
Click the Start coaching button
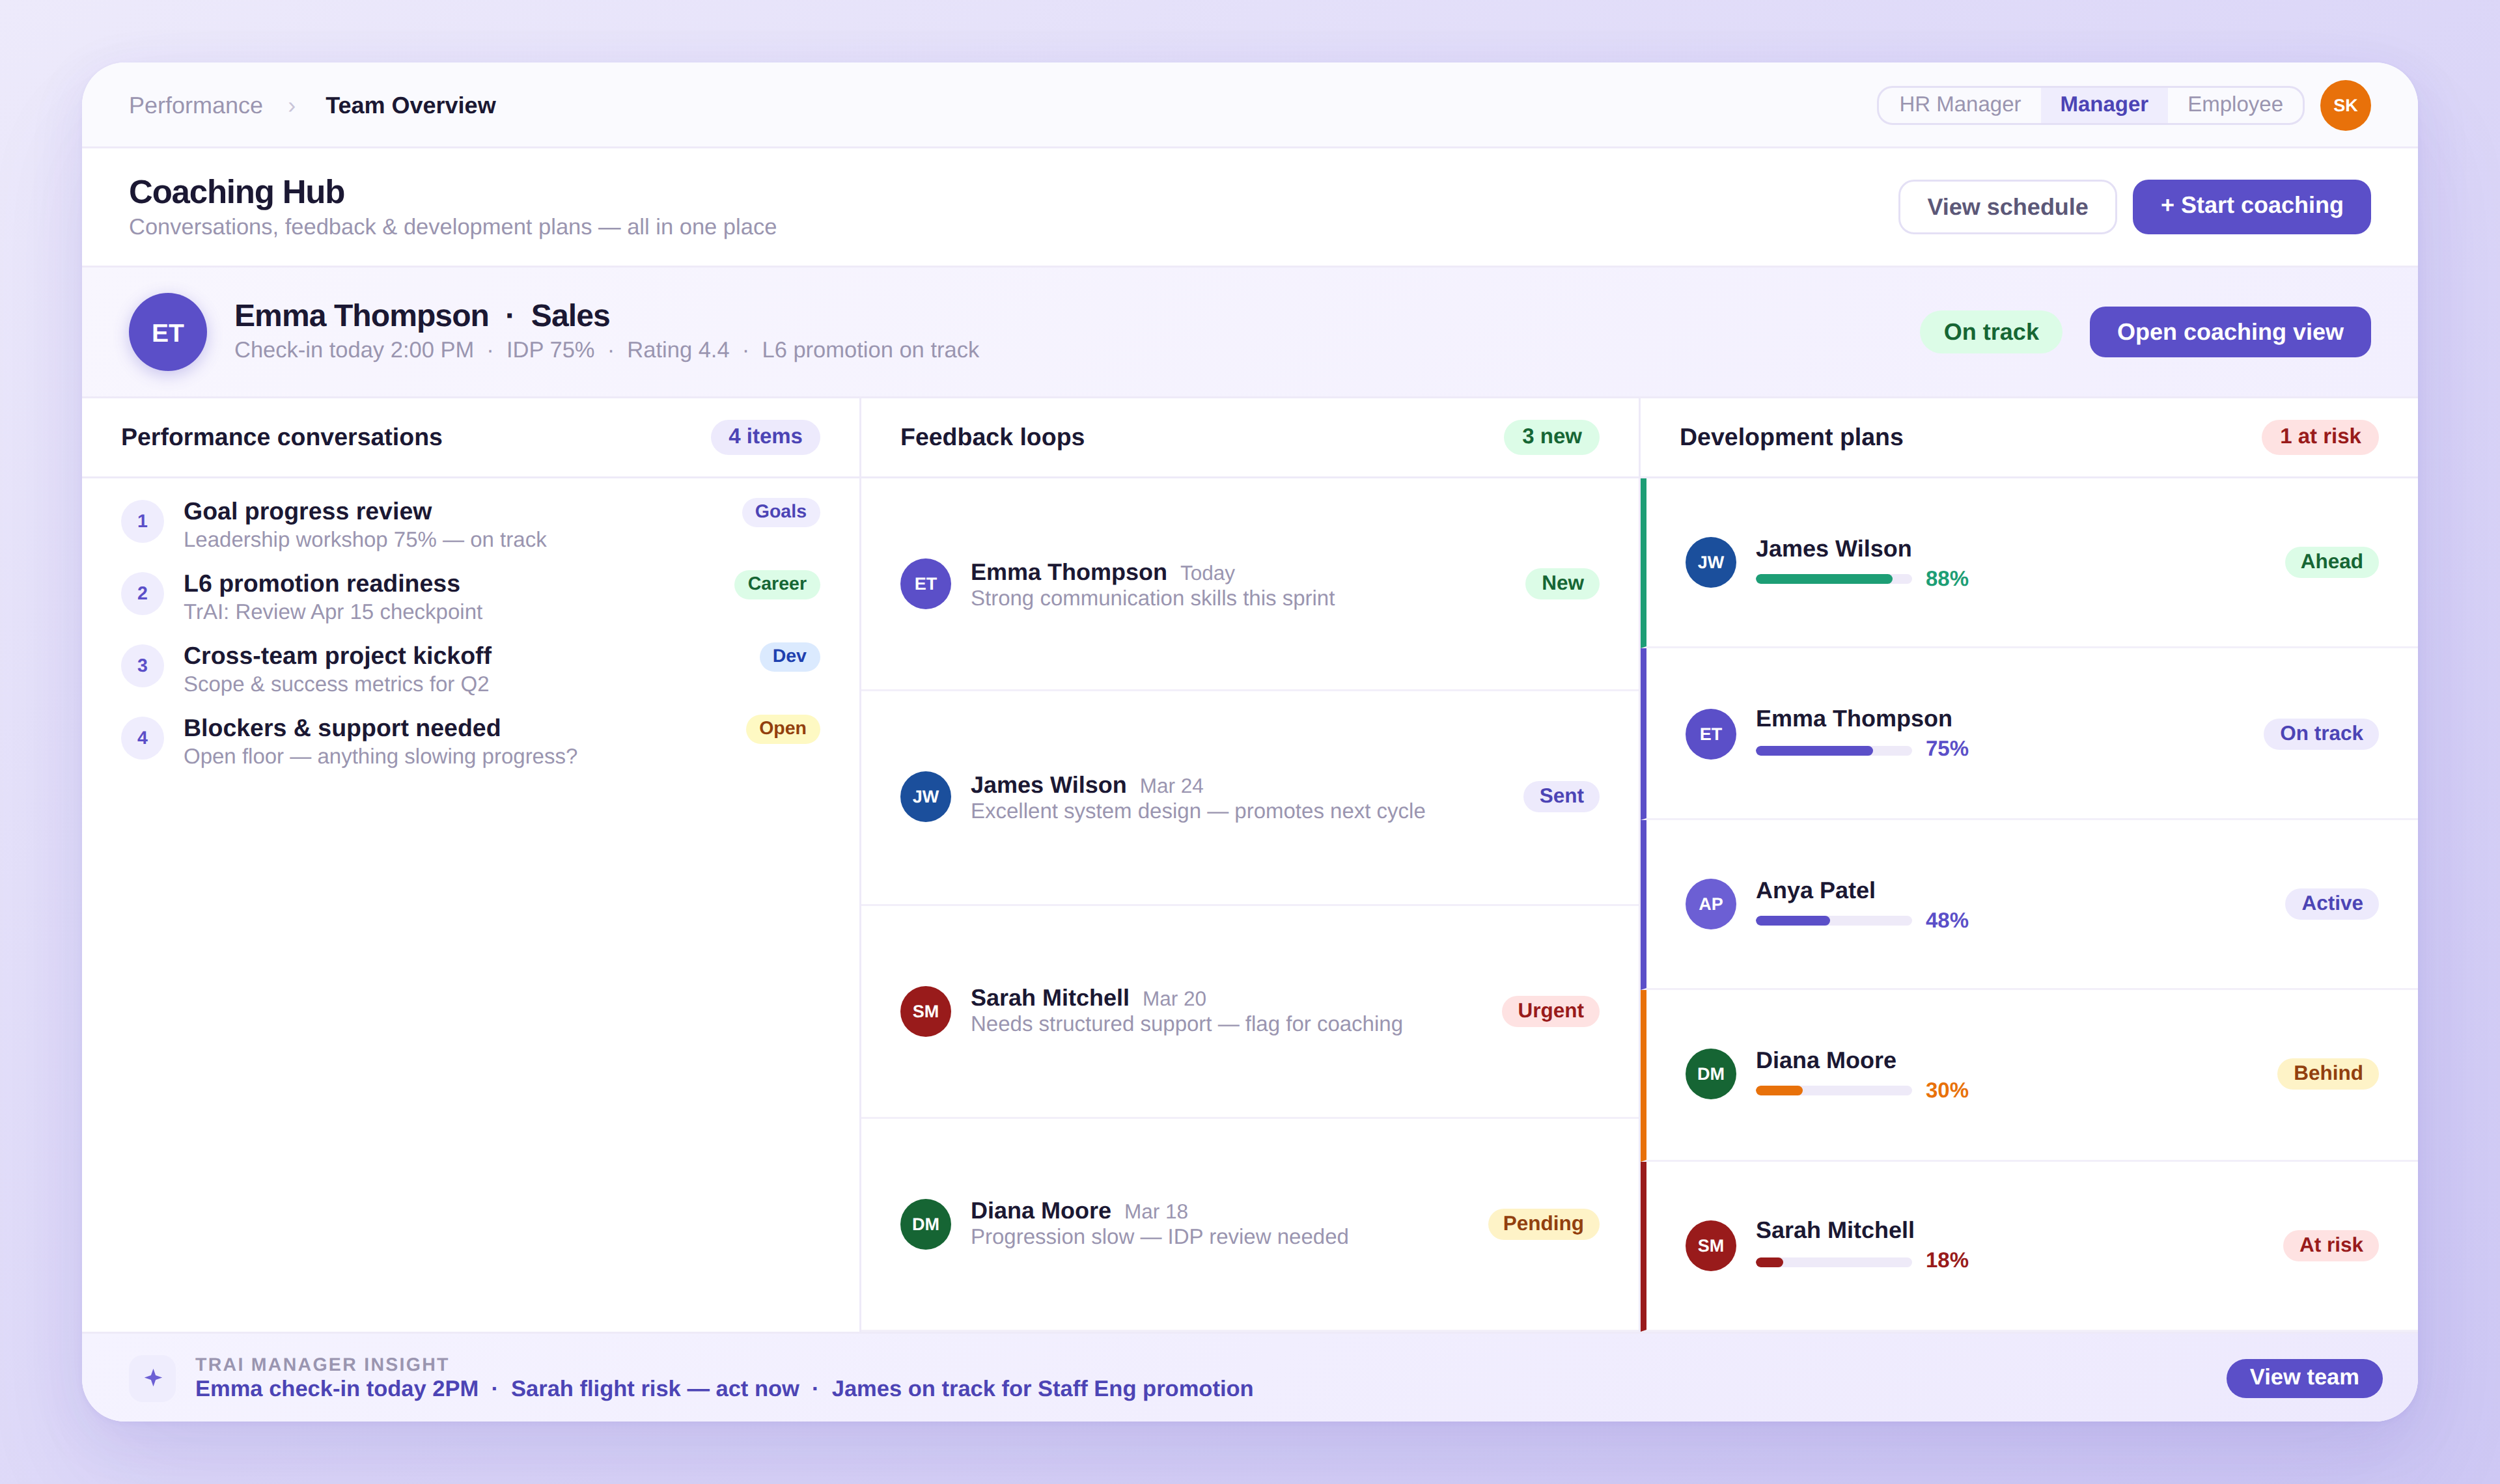tap(2252, 205)
